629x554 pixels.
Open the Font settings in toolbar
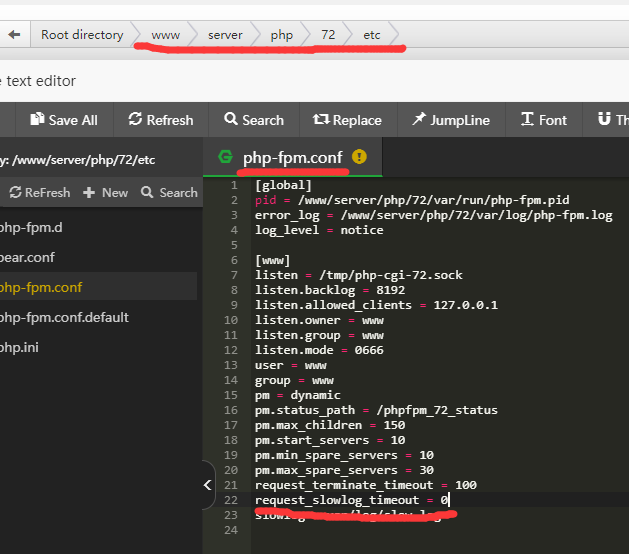tap(543, 120)
